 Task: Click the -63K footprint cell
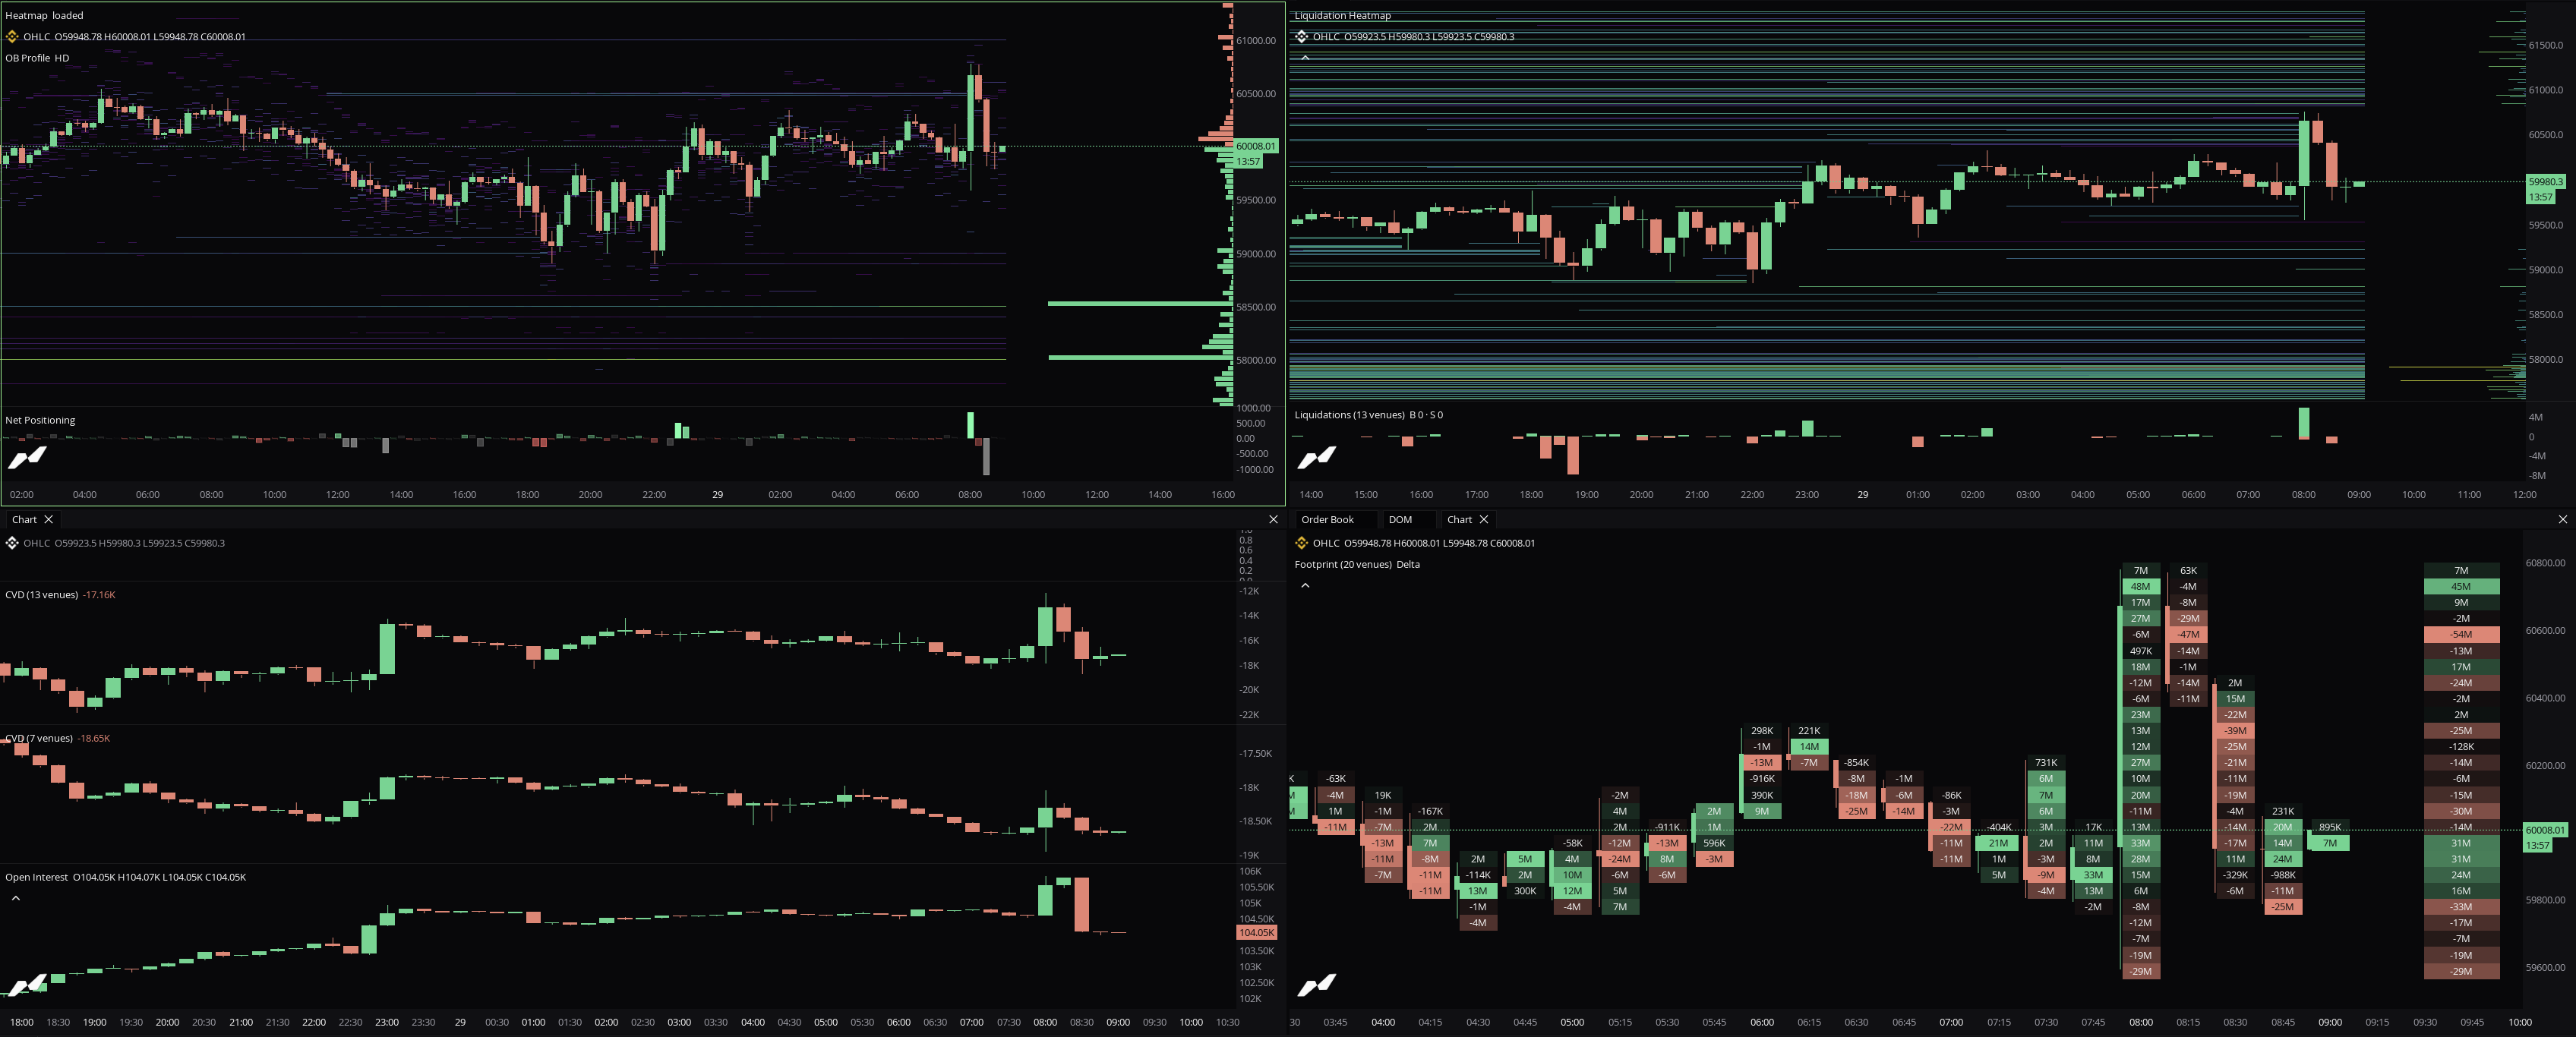(x=1335, y=779)
